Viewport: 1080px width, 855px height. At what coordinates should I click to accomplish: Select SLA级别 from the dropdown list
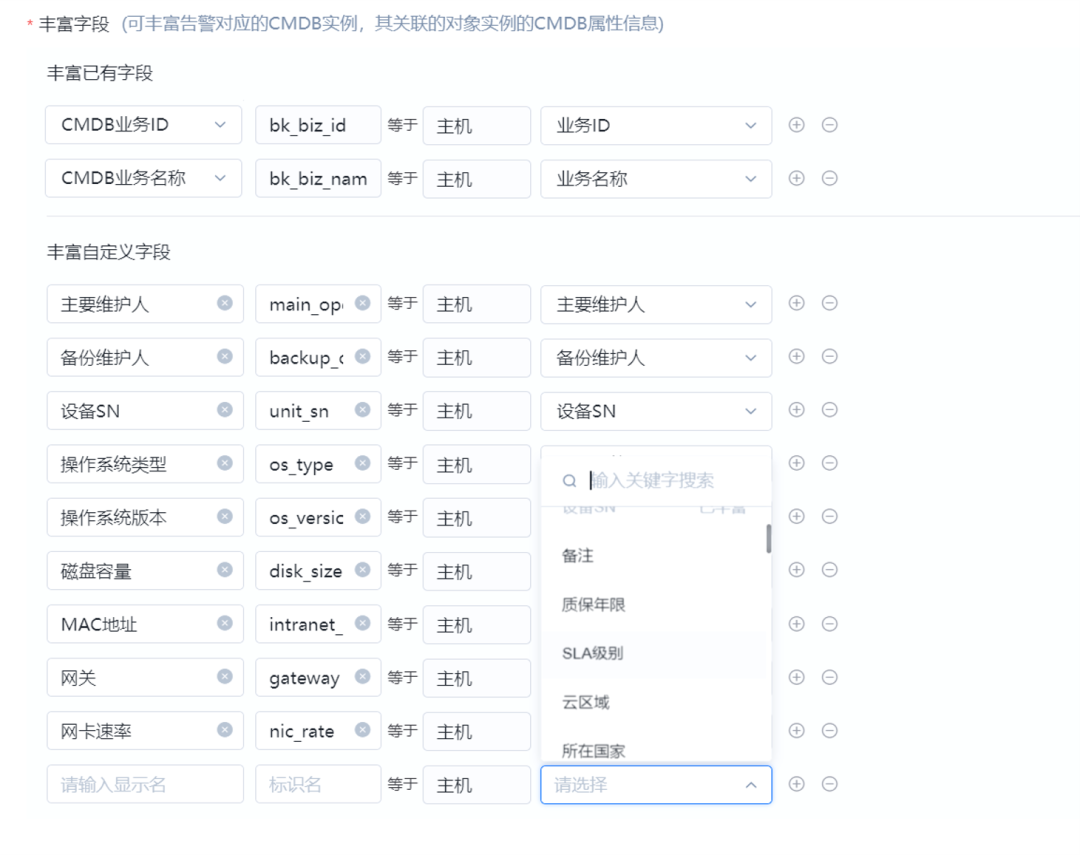[x=593, y=653]
